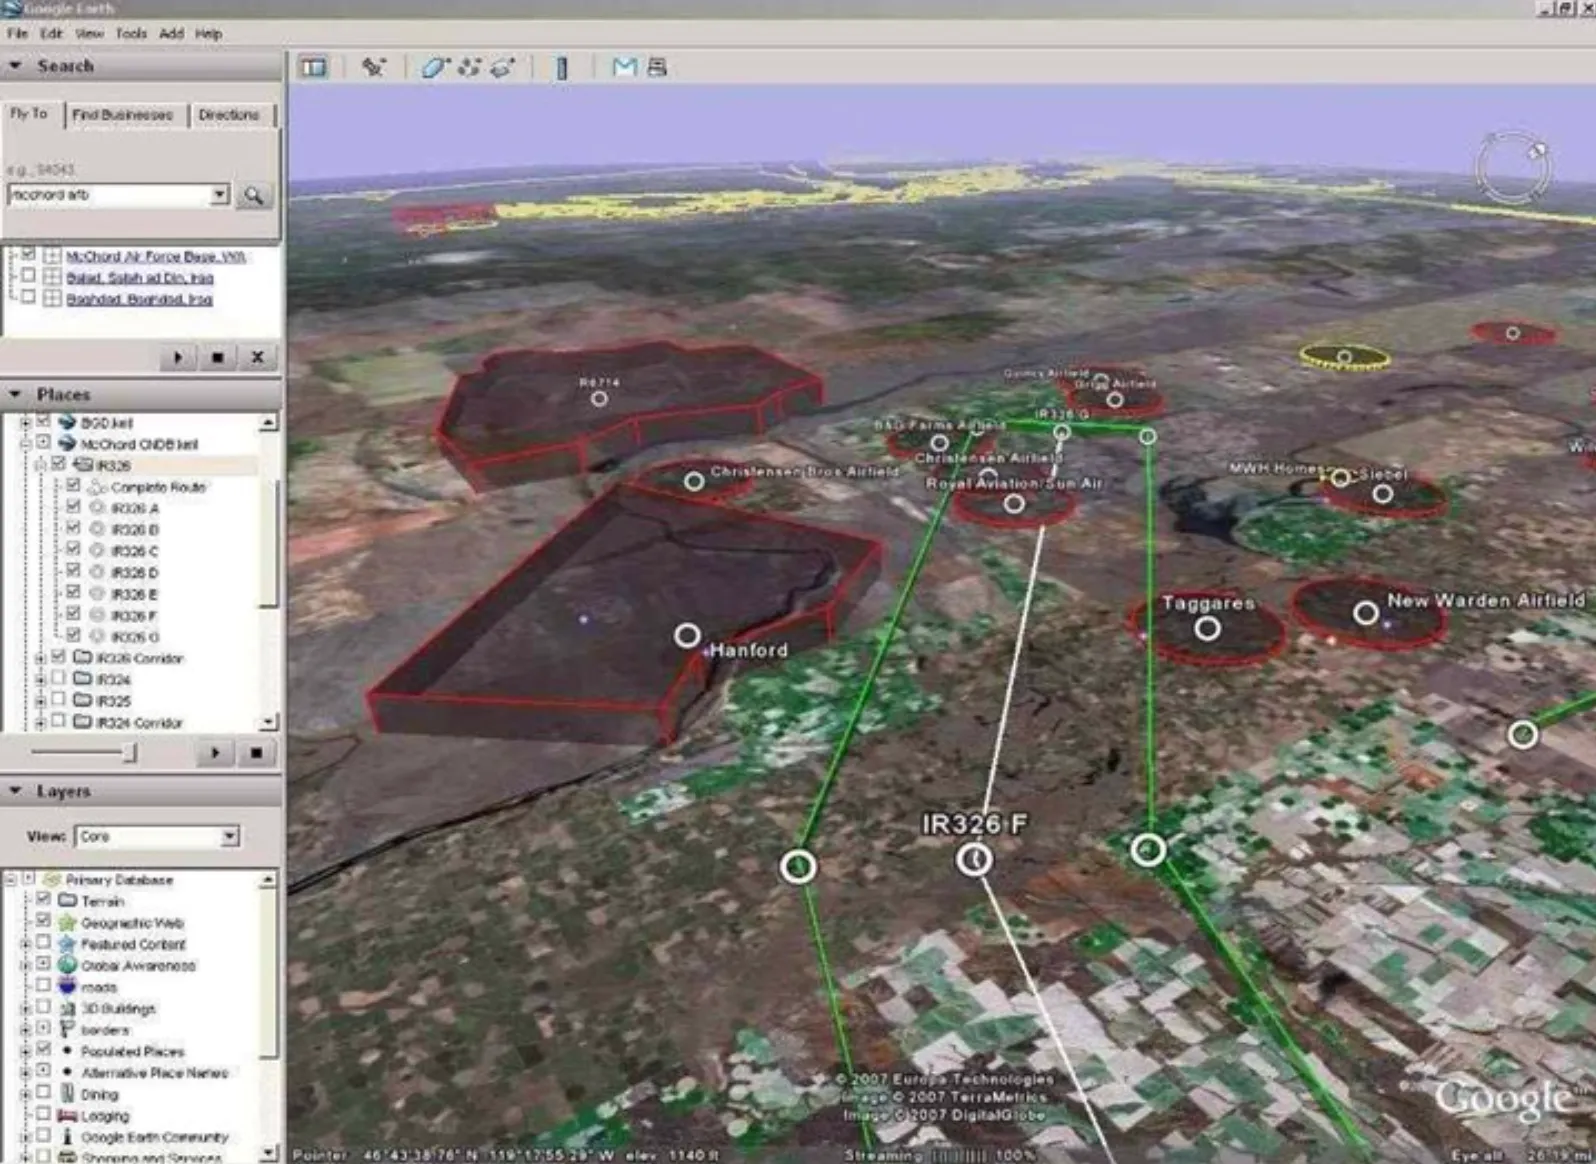Collapse the Primary Database tree node
This screenshot has width=1596, height=1164.
[11, 880]
